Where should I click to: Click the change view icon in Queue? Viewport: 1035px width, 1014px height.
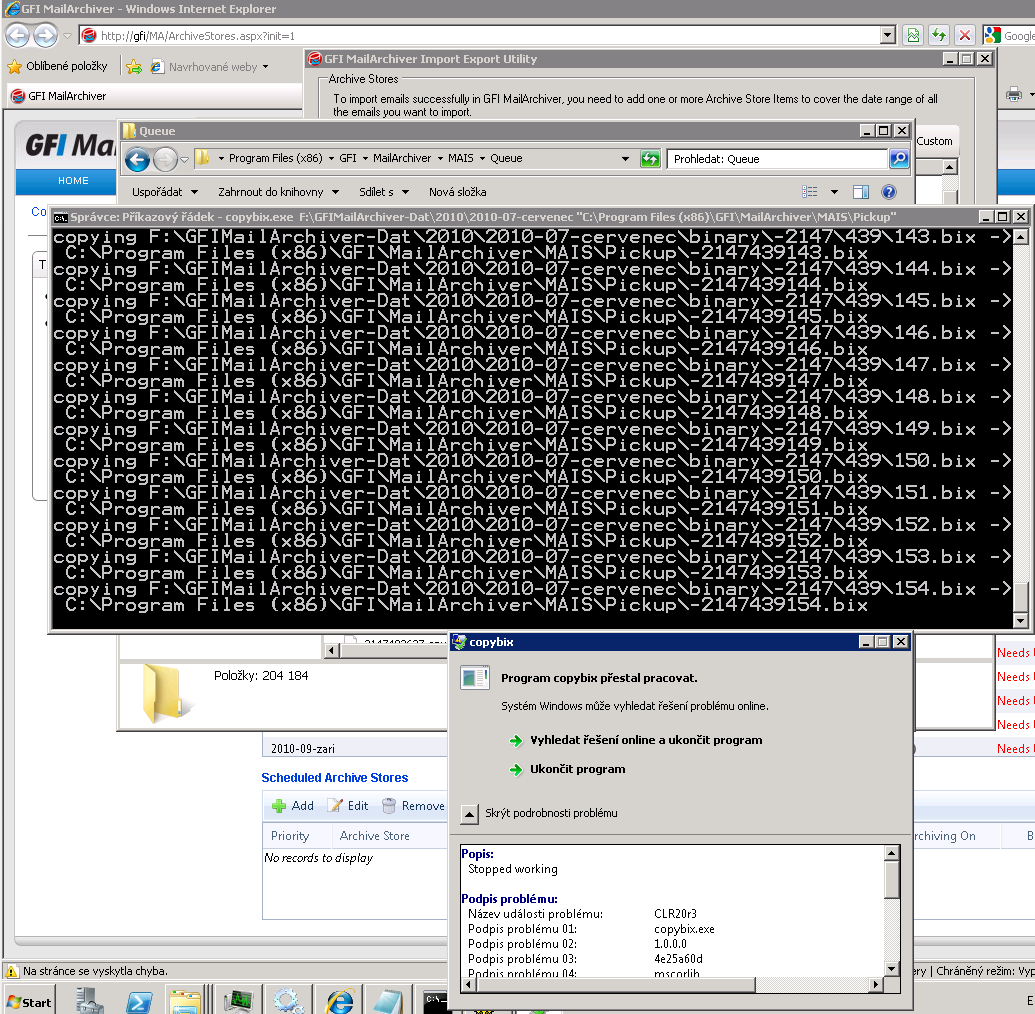point(810,191)
